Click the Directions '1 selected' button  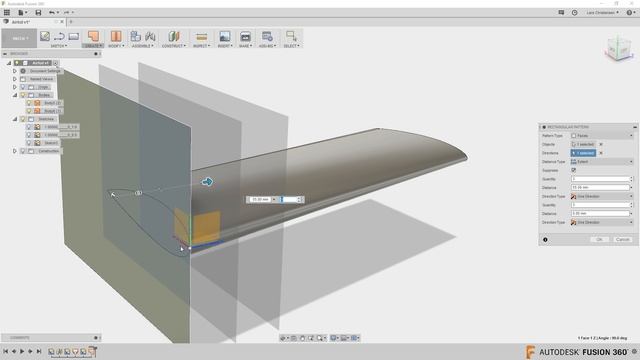point(583,153)
